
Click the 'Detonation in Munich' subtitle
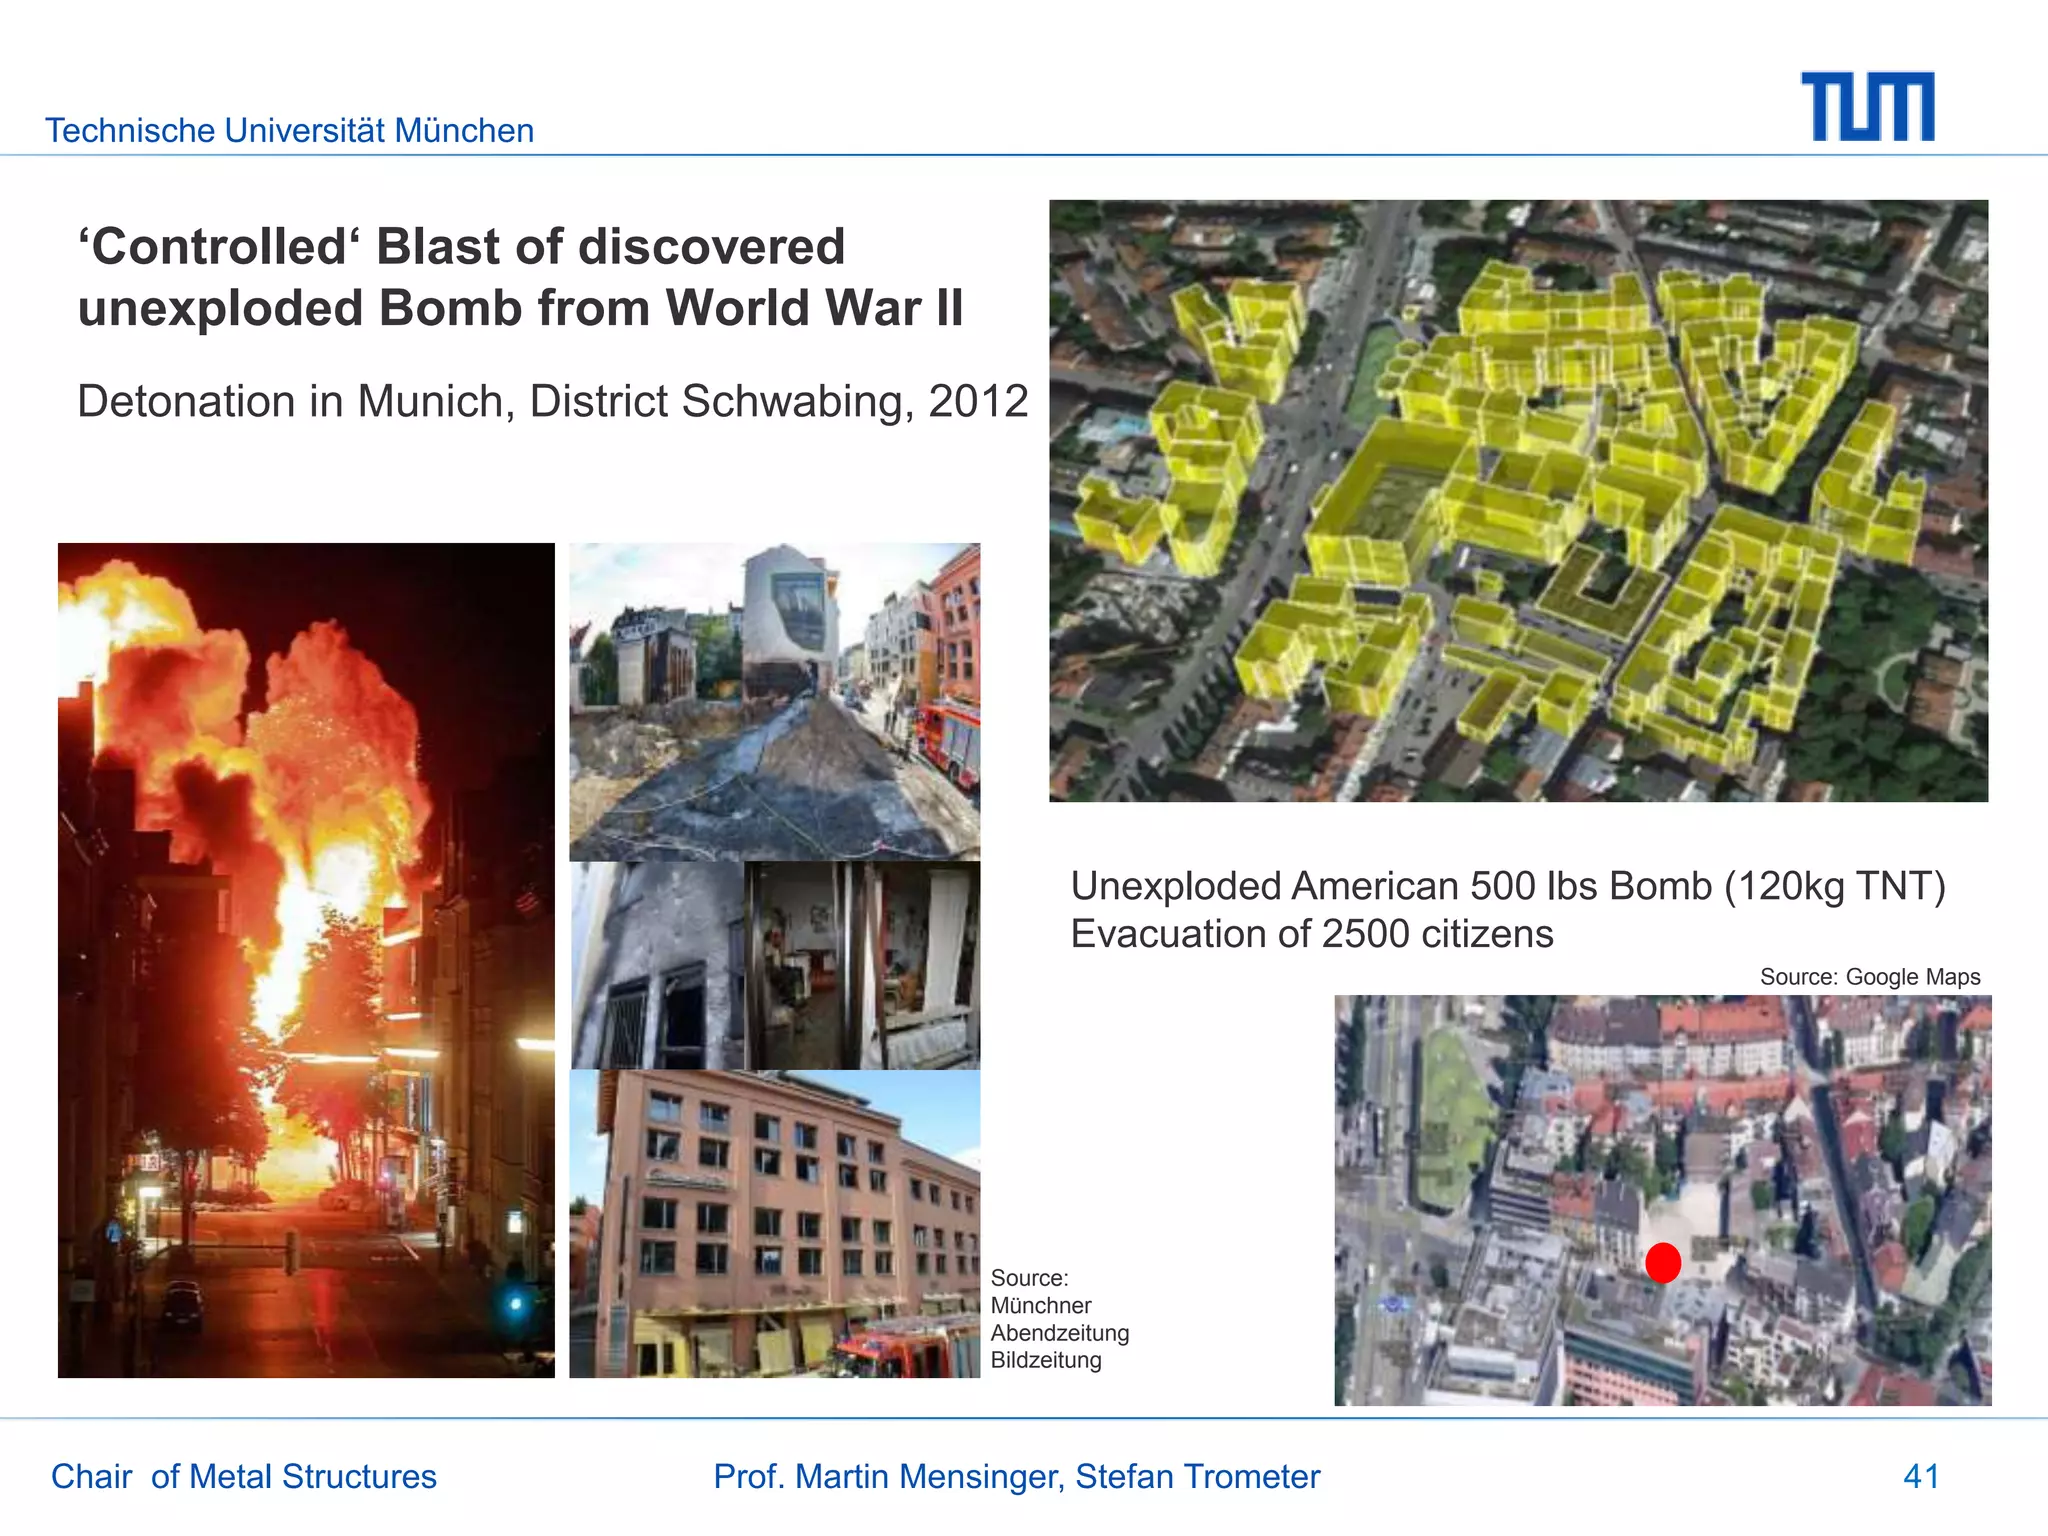(x=552, y=402)
